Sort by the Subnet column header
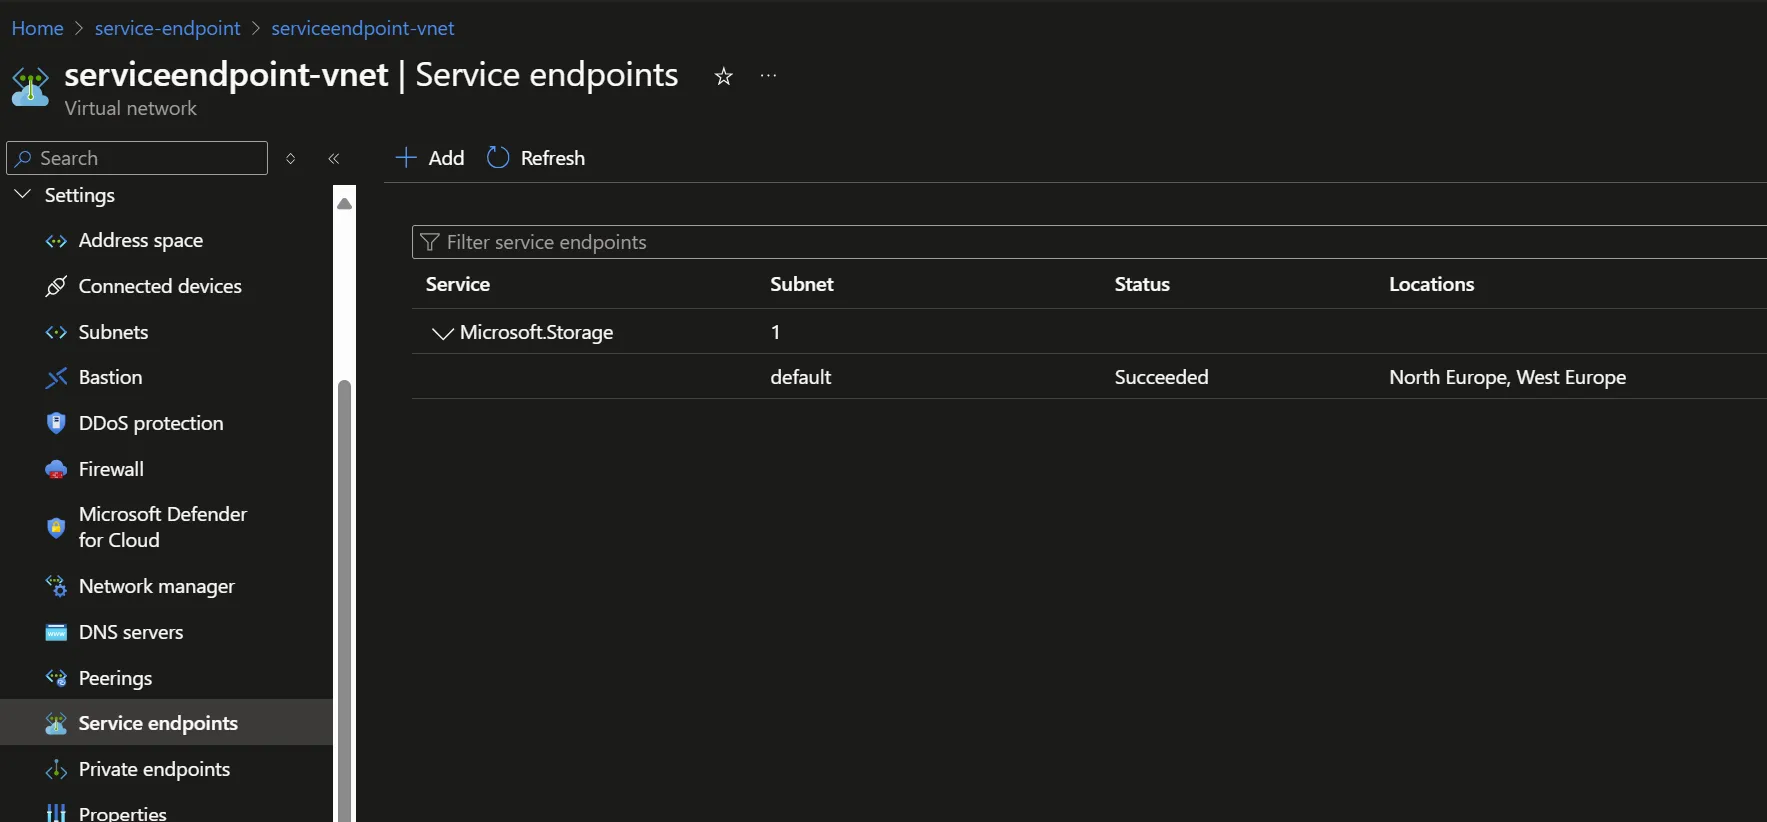This screenshot has height=822, width=1767. point(802,285)
